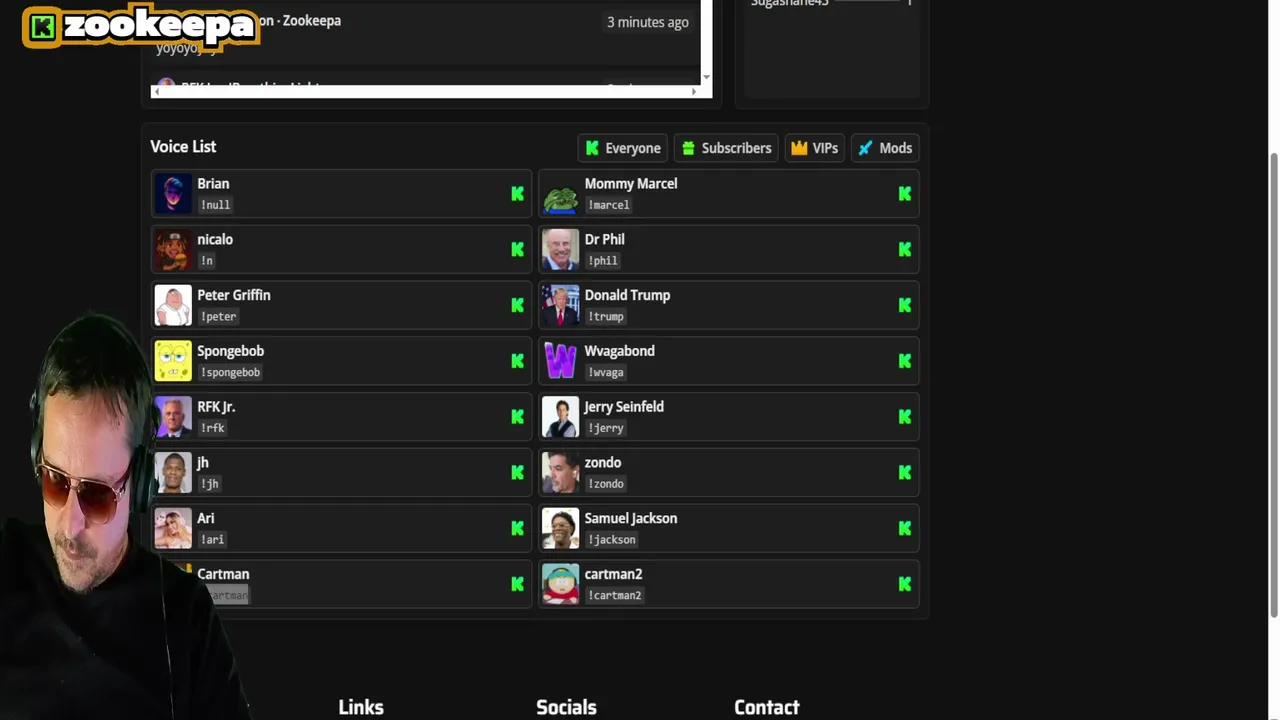Click the chat panel's scroll-right arrow

coord(693,92)
